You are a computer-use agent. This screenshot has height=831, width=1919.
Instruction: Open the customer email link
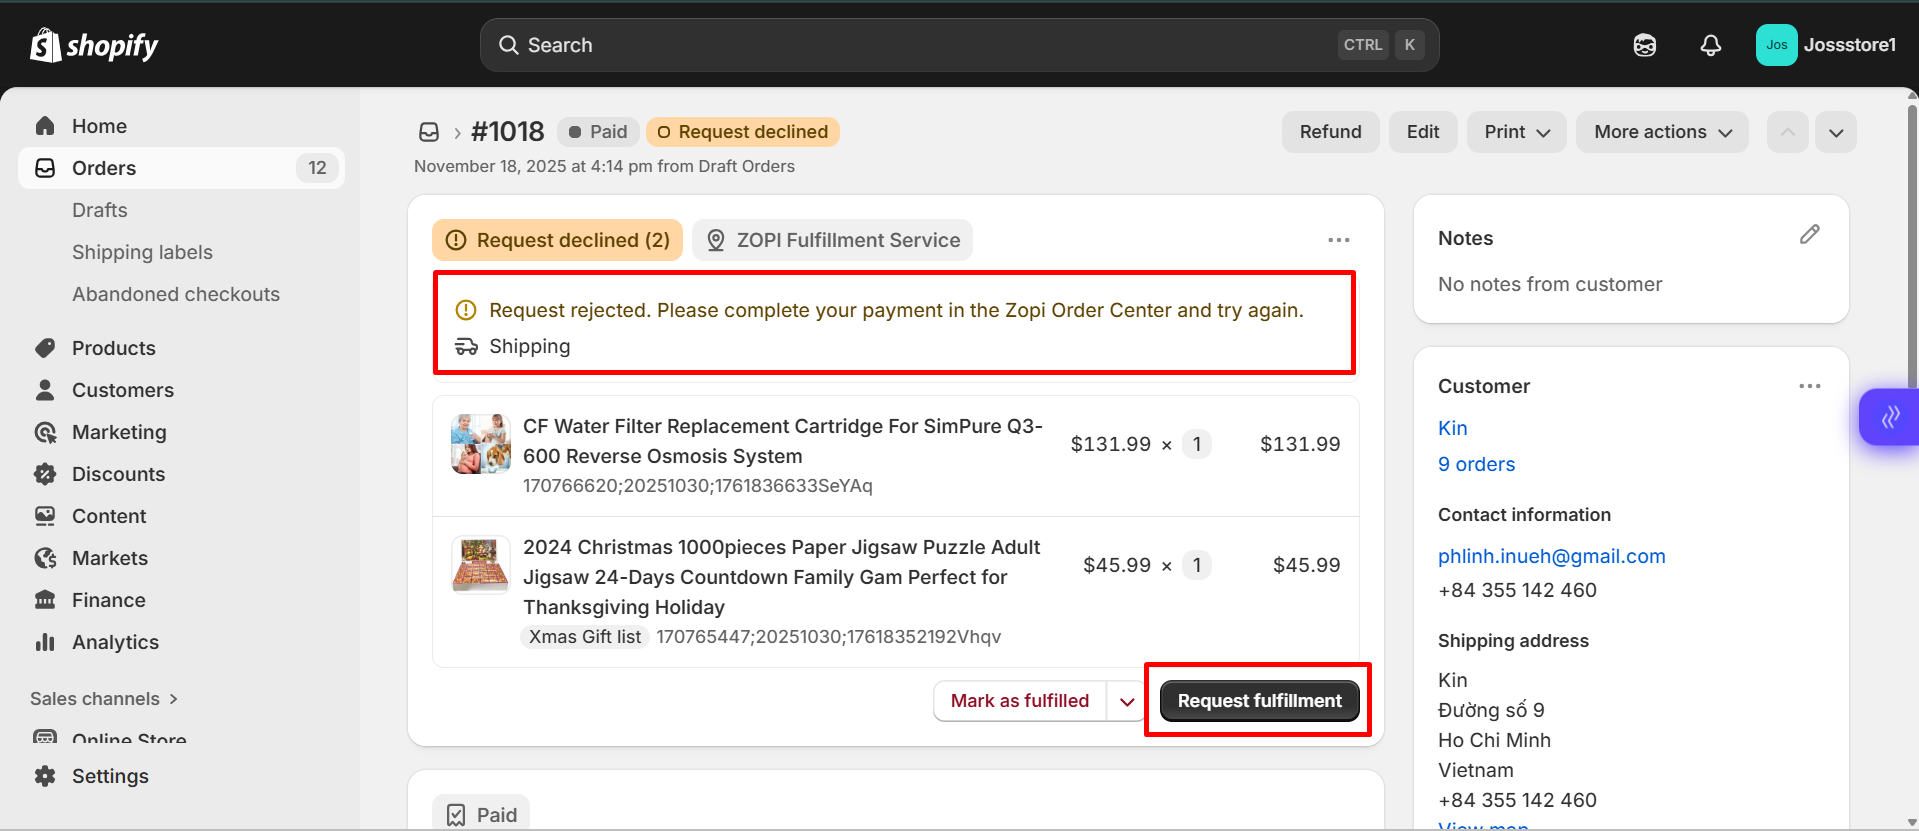pos(1551,556)
